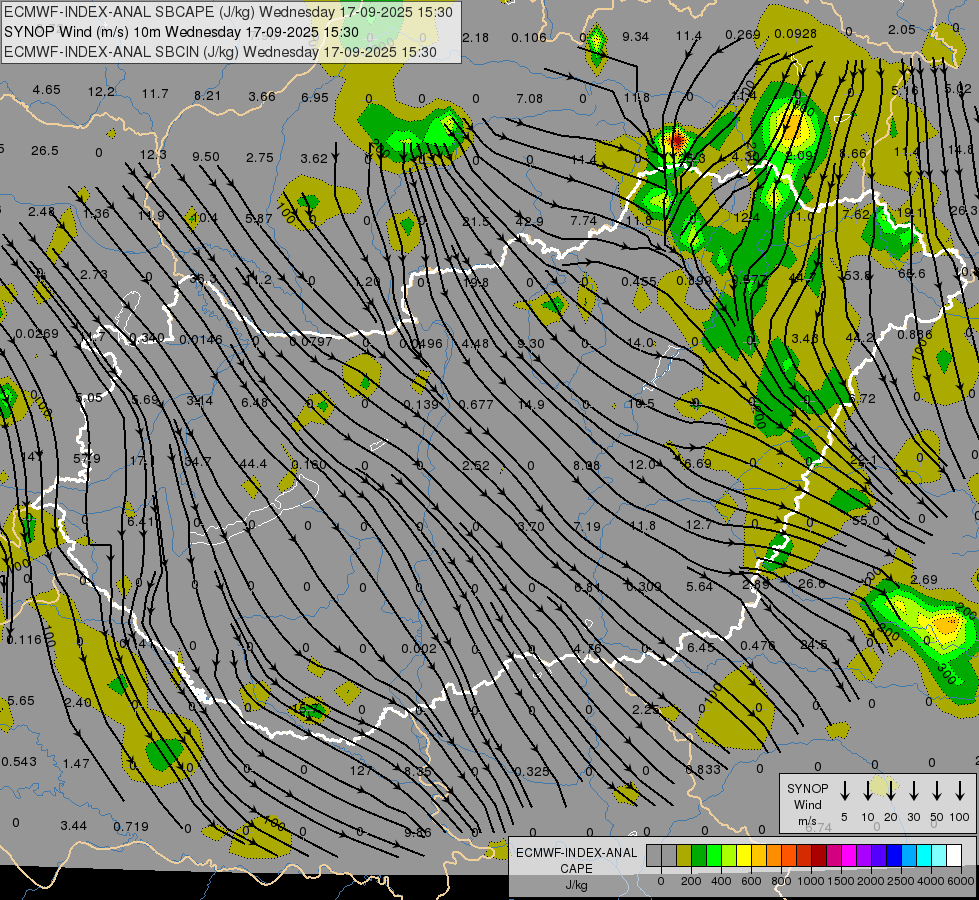Click the 20 m/s wind legend arrow

coord(890,791)
